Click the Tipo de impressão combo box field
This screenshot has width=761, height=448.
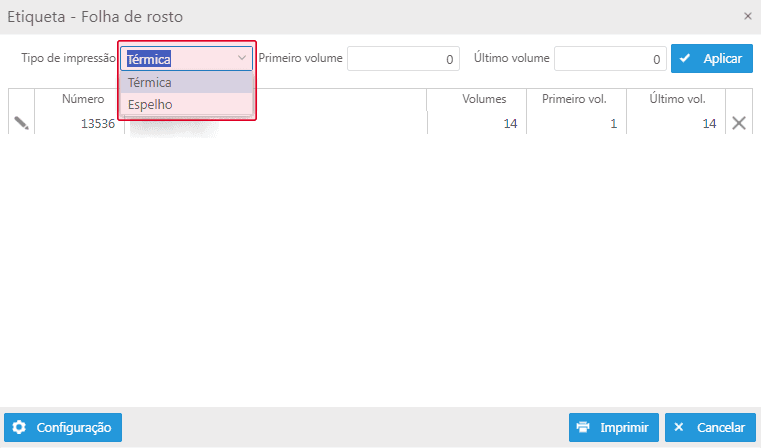tap(186, 59)
